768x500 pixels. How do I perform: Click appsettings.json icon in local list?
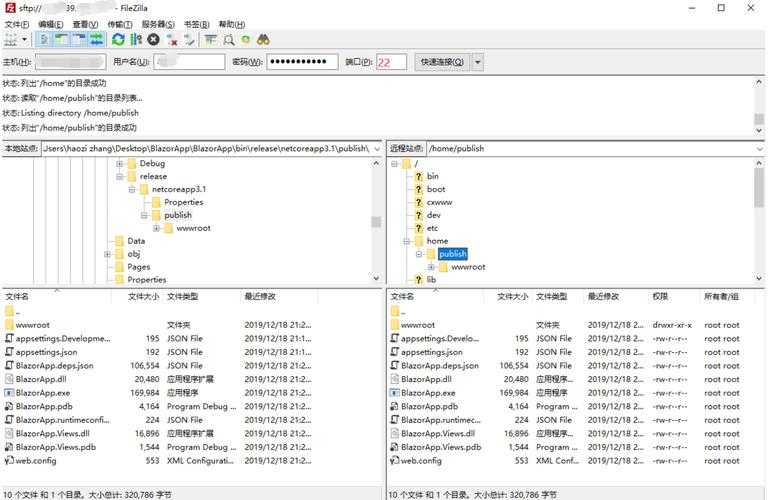point(9,352)
